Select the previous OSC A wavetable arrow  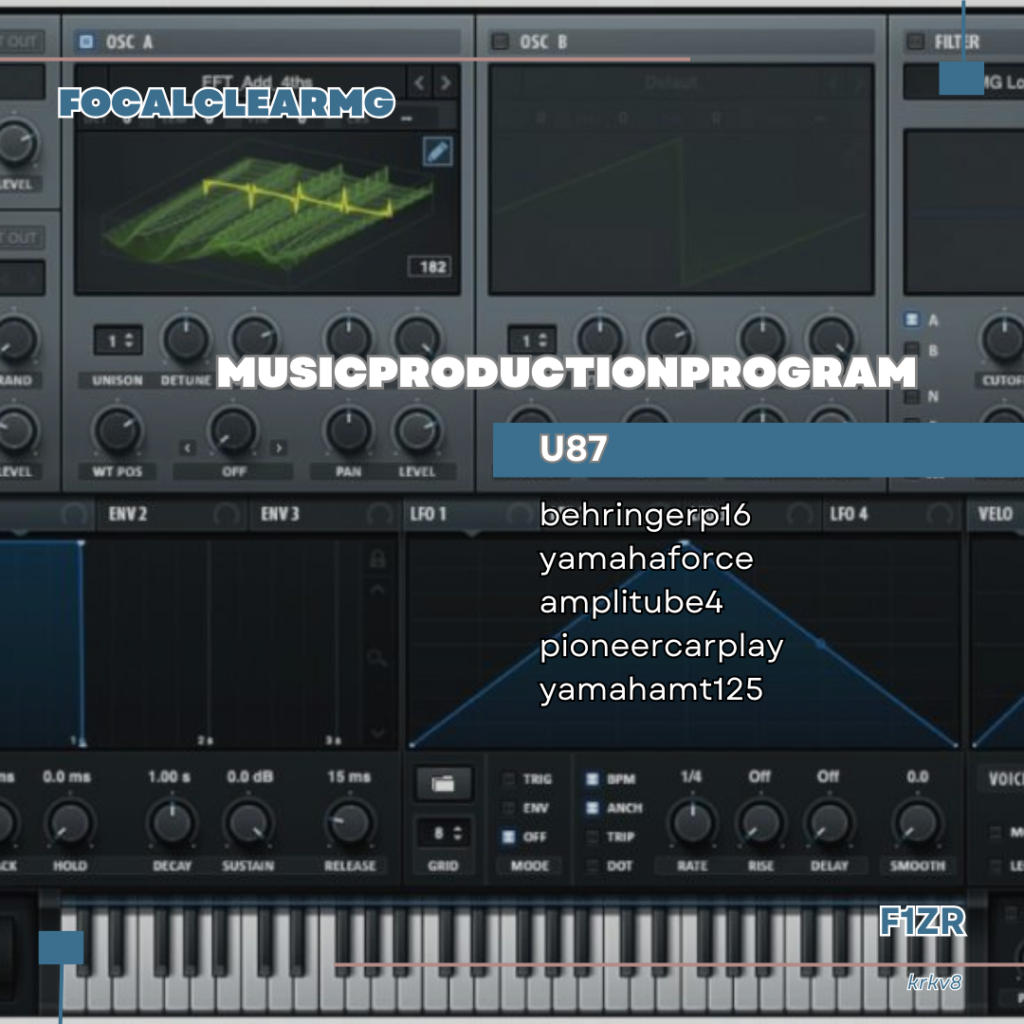[420, 83]
